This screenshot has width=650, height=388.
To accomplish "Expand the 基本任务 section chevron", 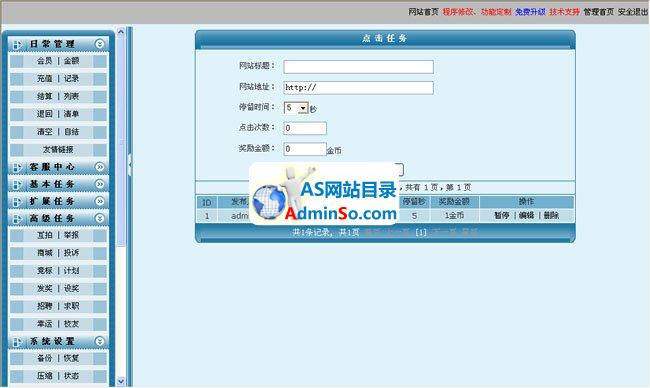I will pos(99,184).
